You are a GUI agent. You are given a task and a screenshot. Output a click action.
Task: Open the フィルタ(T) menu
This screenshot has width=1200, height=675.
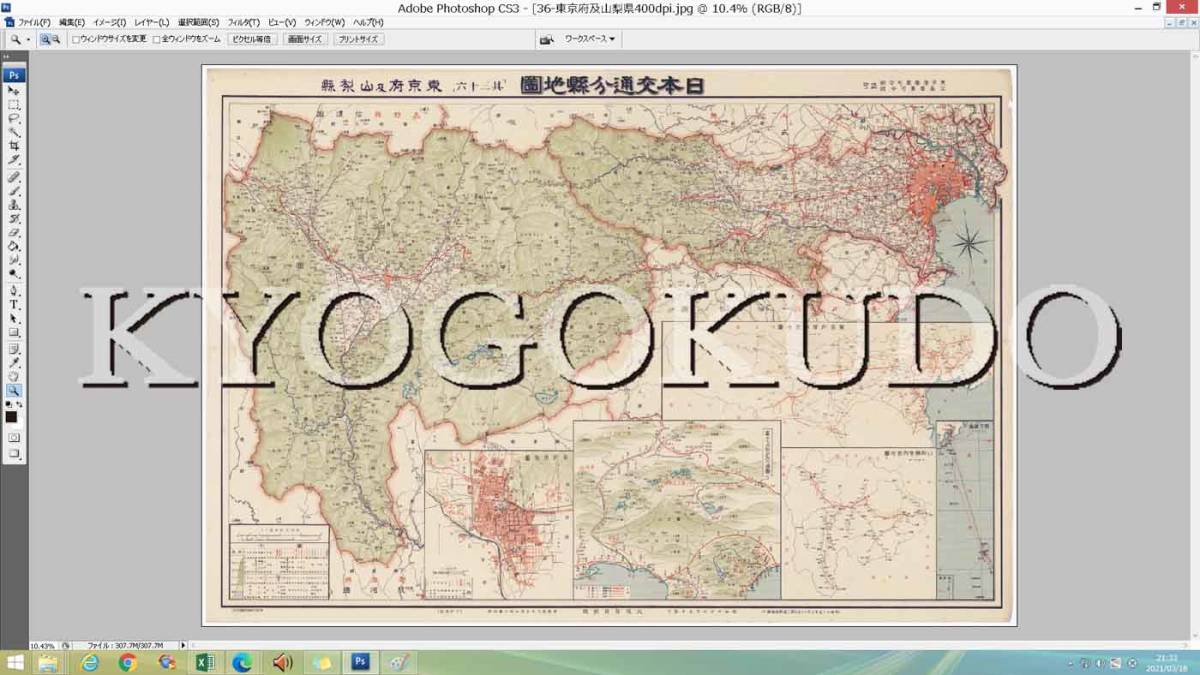tap(244, 22)
